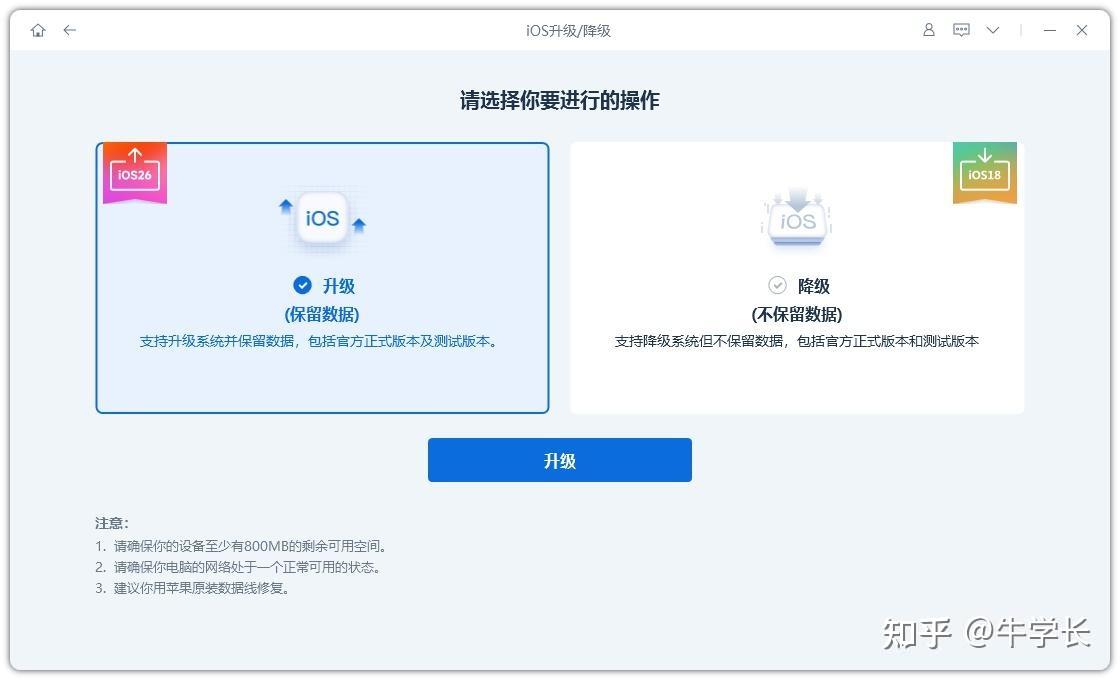
Task: Click the Home icon in top bar
Action: [38, 30]
